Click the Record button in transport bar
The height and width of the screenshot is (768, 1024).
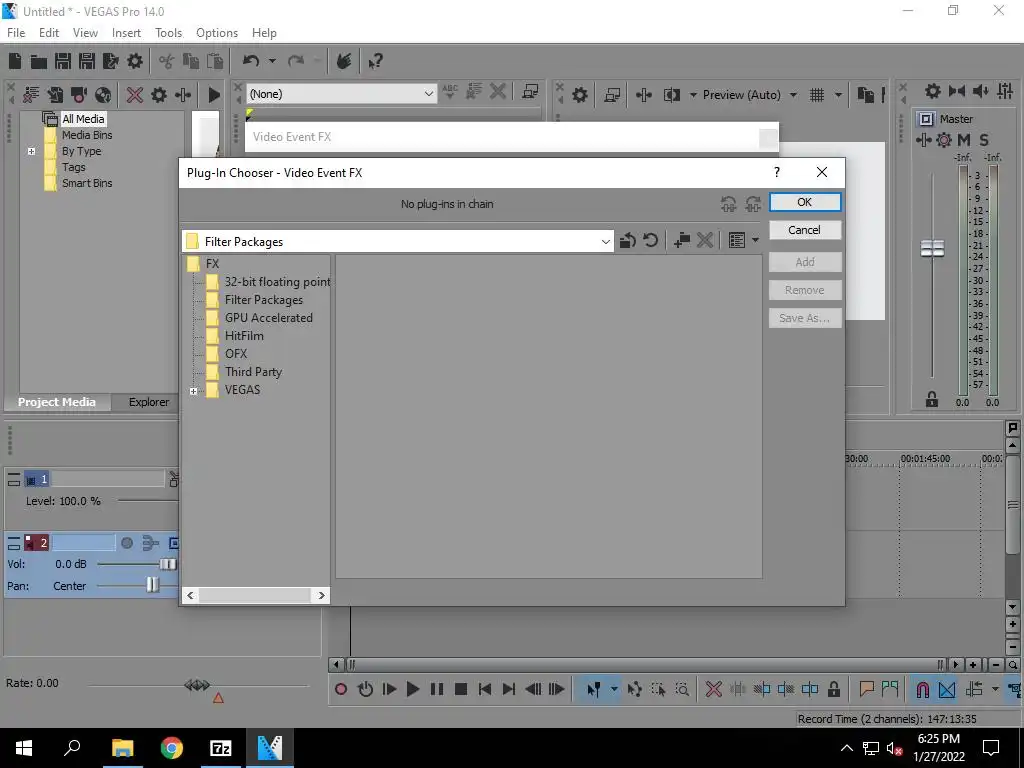[x=341, y=689]
